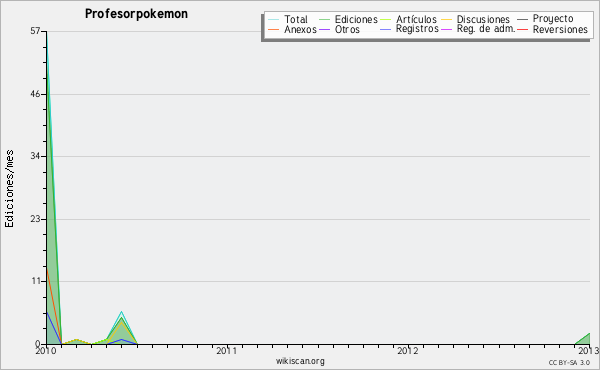Image resolution: width=600 pixels, height=370 pixels.
Task: Click the y-axis value 11
Action: pos(36,281)
